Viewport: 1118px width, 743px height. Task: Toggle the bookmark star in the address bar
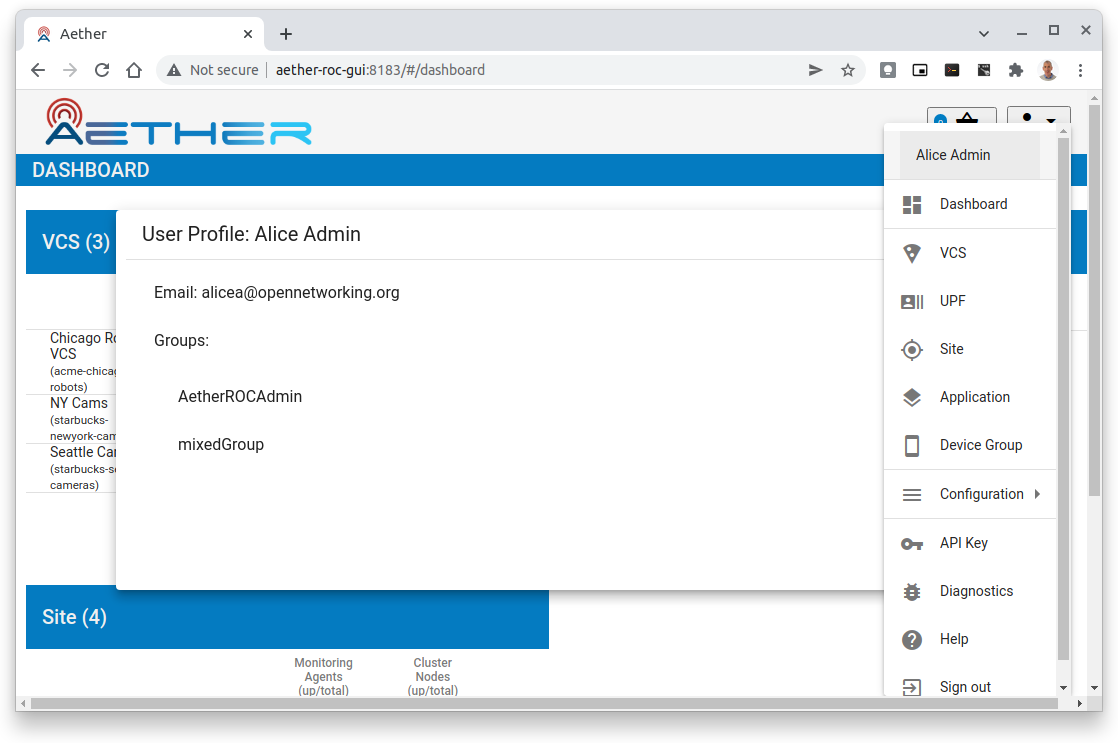coord(848,70)
